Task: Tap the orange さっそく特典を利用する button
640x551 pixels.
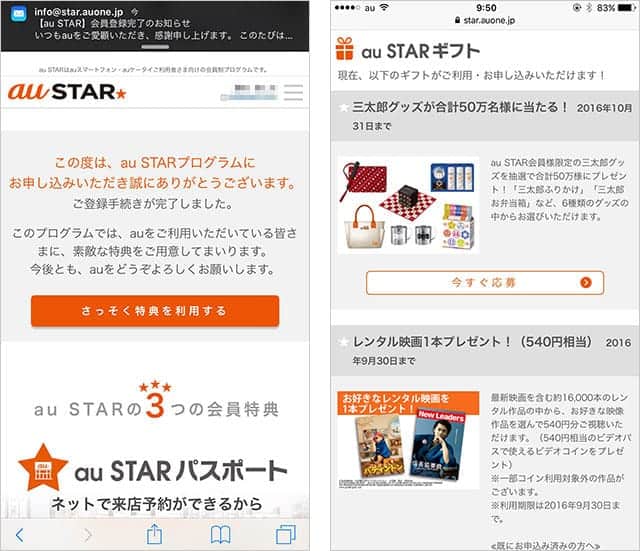Action: [x=155, y=311]
